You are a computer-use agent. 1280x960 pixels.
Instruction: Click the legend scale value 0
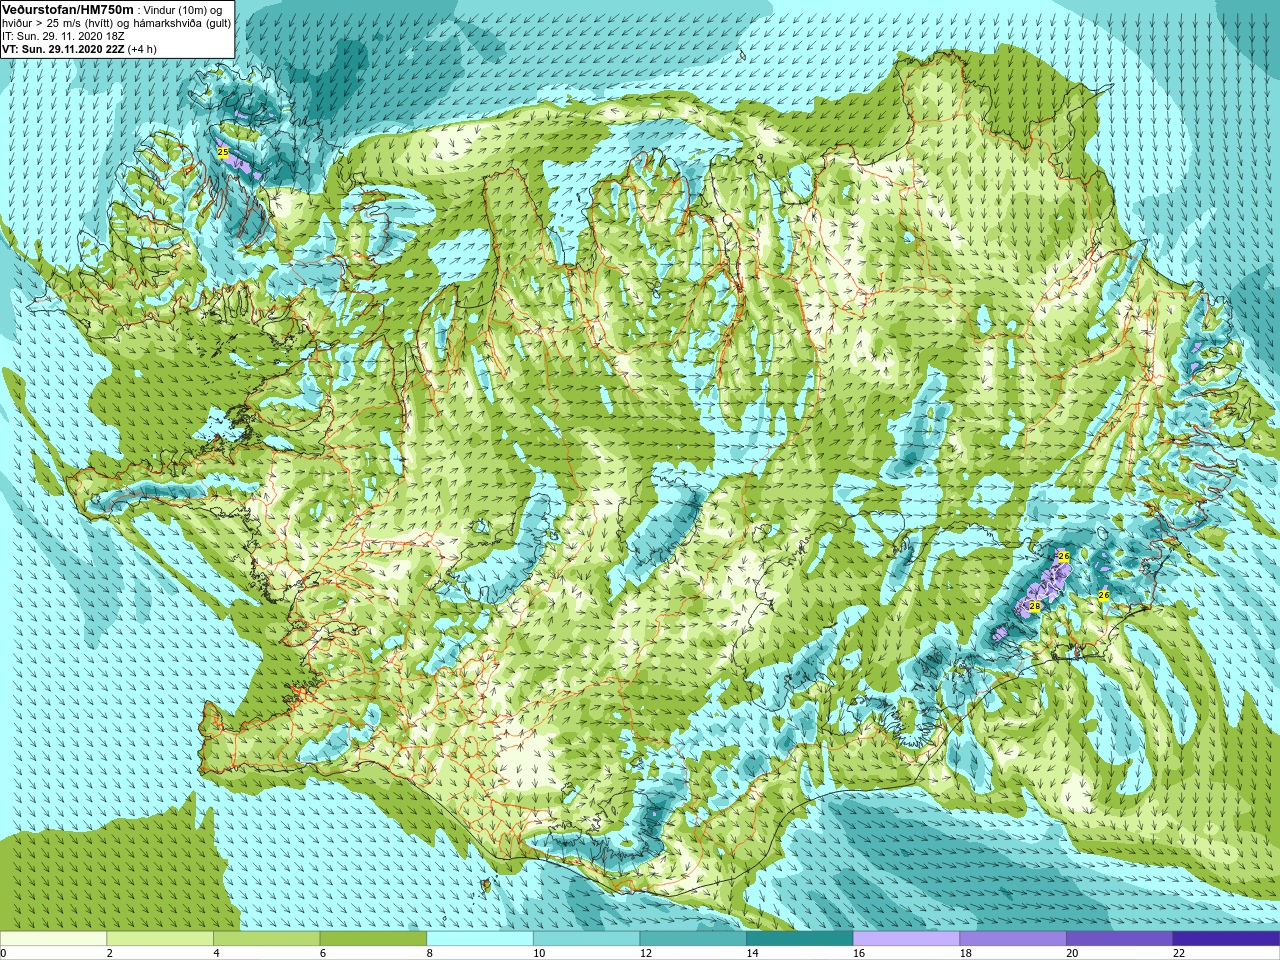(3, 954)
